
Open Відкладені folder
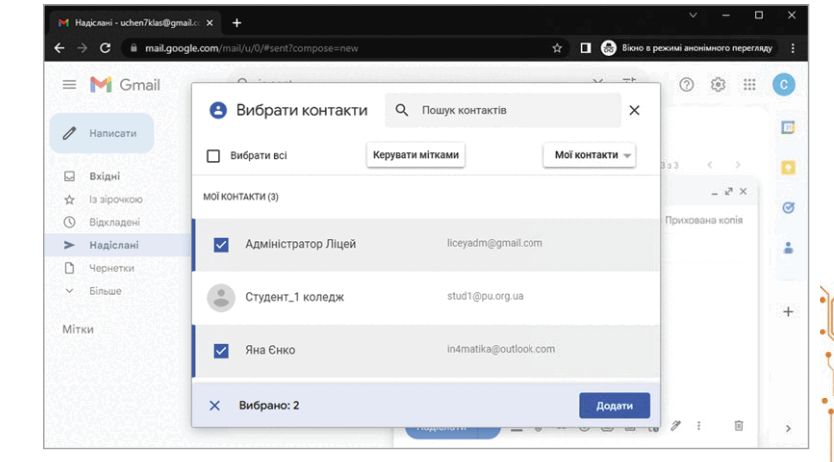tap(117, 222)
